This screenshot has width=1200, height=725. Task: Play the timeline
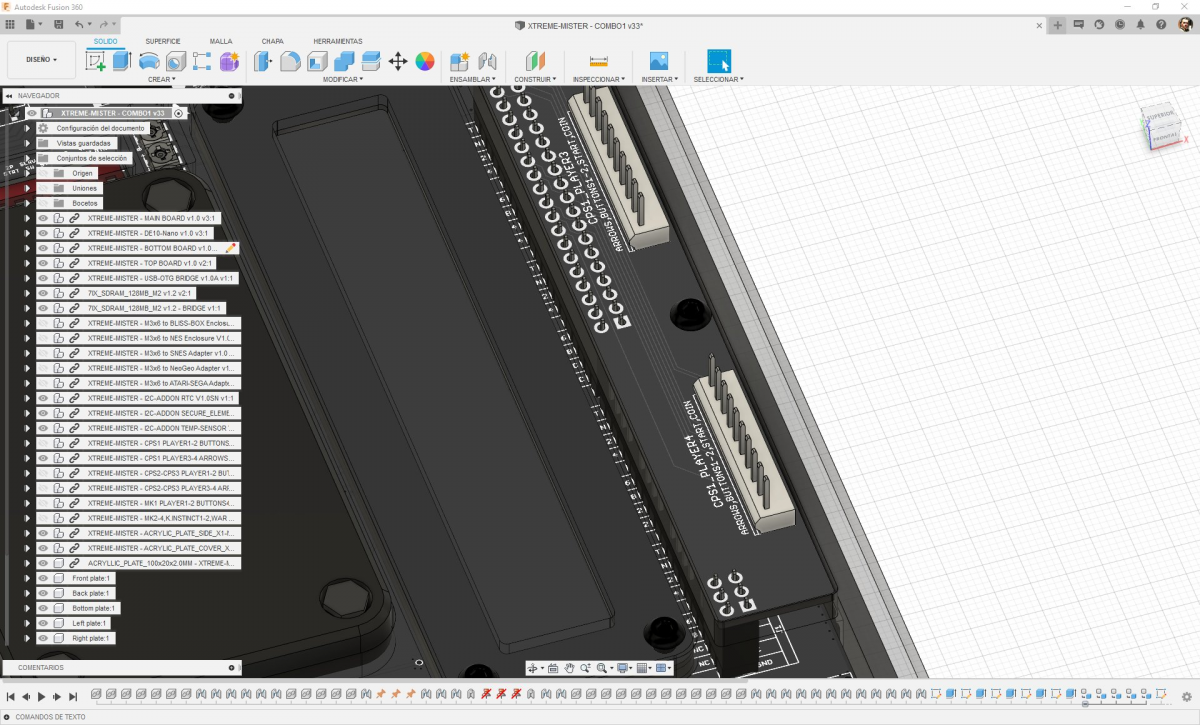pyautogui.click(x=42, y=696)
